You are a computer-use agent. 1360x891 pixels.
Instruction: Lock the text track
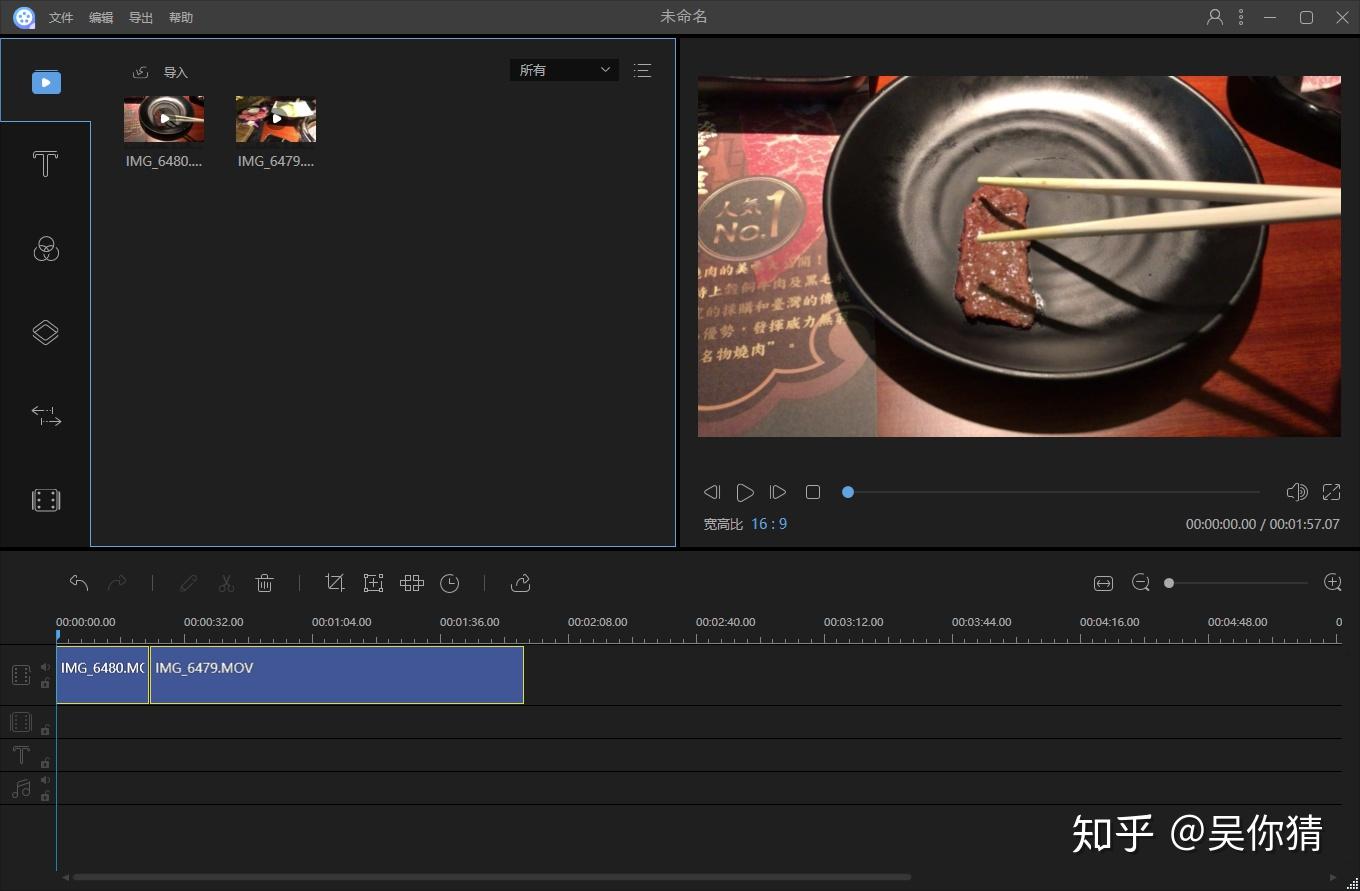[x=45, y=763]
